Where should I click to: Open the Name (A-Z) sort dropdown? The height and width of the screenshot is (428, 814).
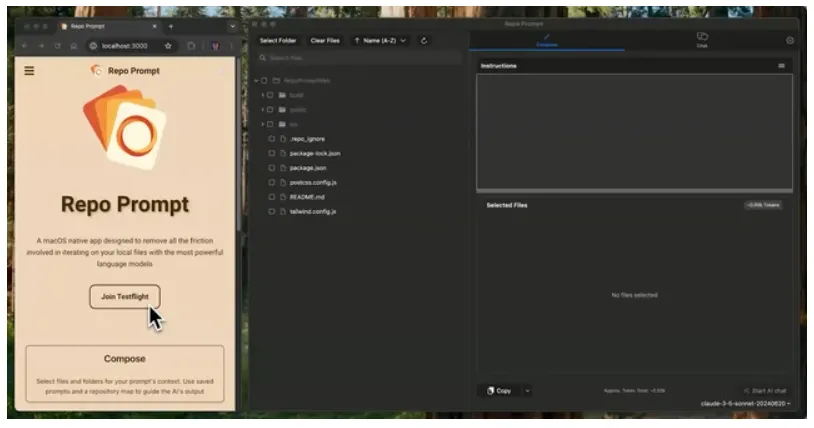click(x=380, y=41)
